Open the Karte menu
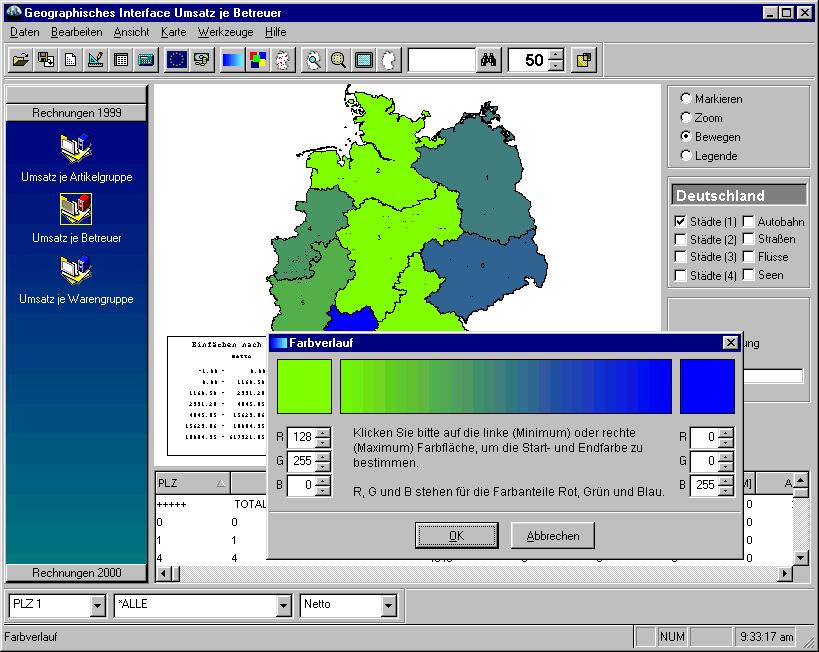 click(173, 32)
